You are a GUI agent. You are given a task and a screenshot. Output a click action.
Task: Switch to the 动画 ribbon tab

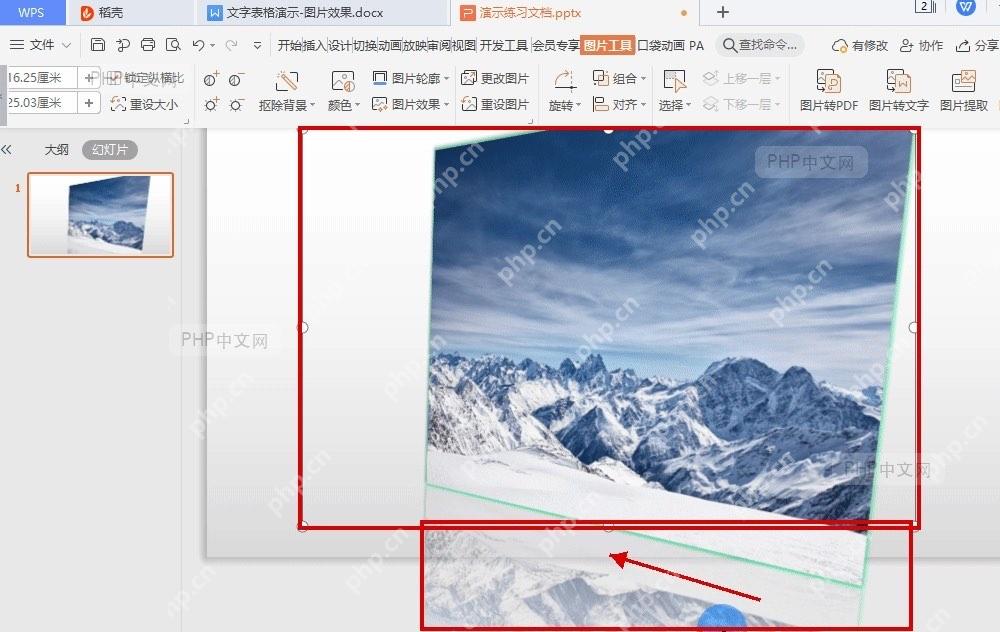click(x=390, y=45)
